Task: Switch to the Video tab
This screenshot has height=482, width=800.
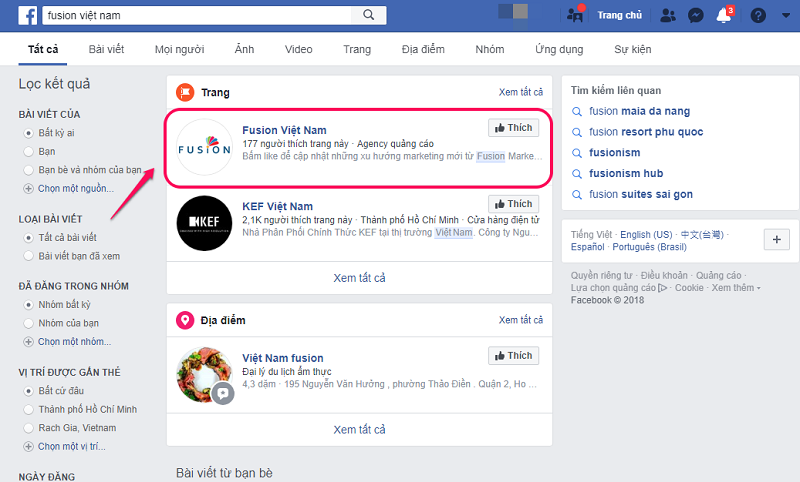Action: click(x=298, y=49)
